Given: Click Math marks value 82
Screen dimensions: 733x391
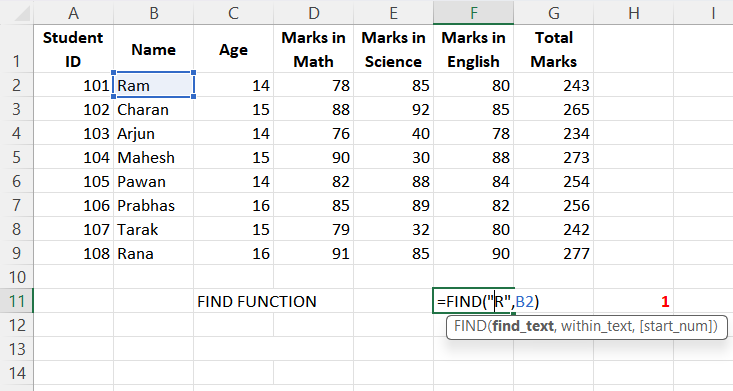Looking at the screenshot, I should 313,181.
